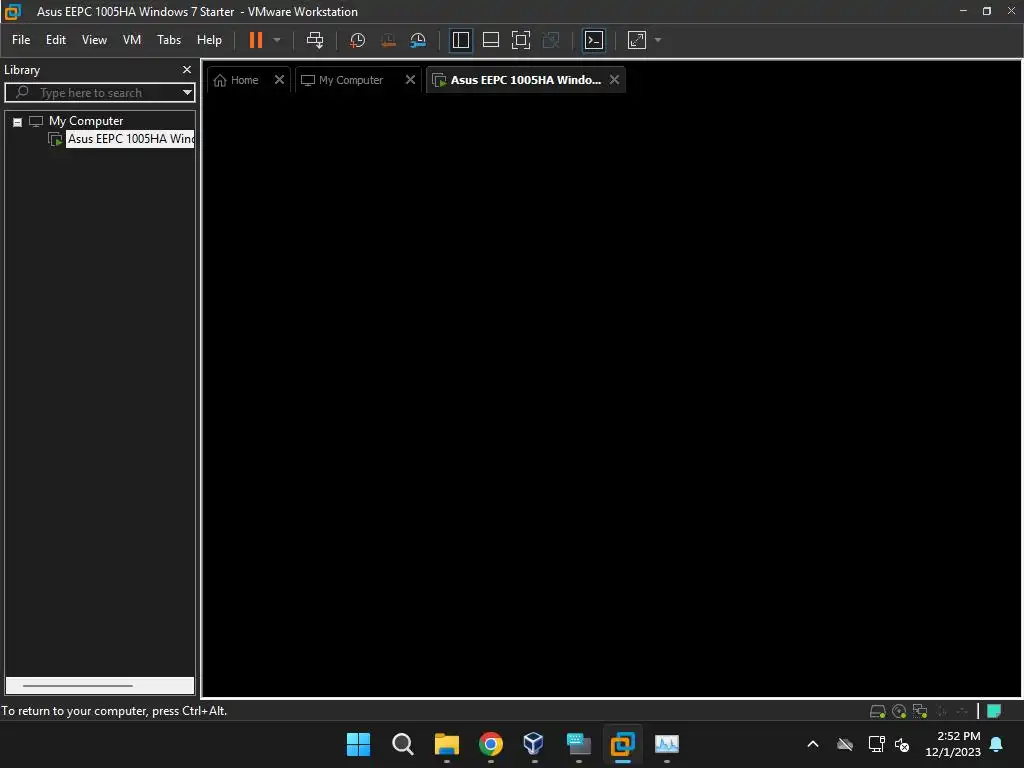Collapse the My Computer tree node
The width and height of the screenshot is (1024, 768).
pyautogui.click(x=18, y=122)
